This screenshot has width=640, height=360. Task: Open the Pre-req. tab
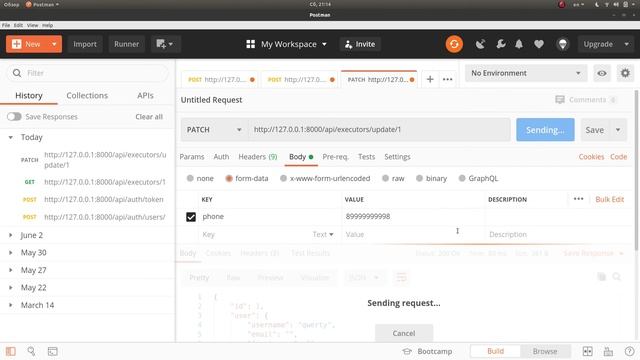tap(335, 157)
